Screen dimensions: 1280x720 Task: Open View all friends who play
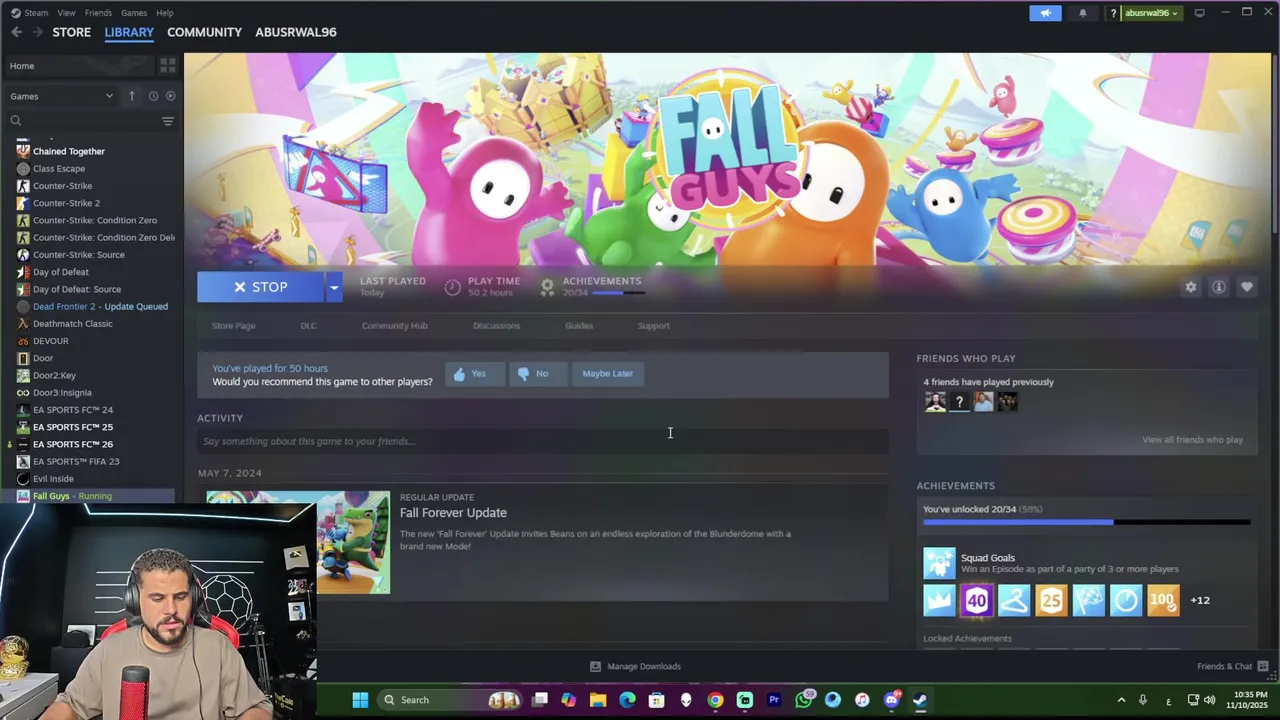[x=1192, y=440]
